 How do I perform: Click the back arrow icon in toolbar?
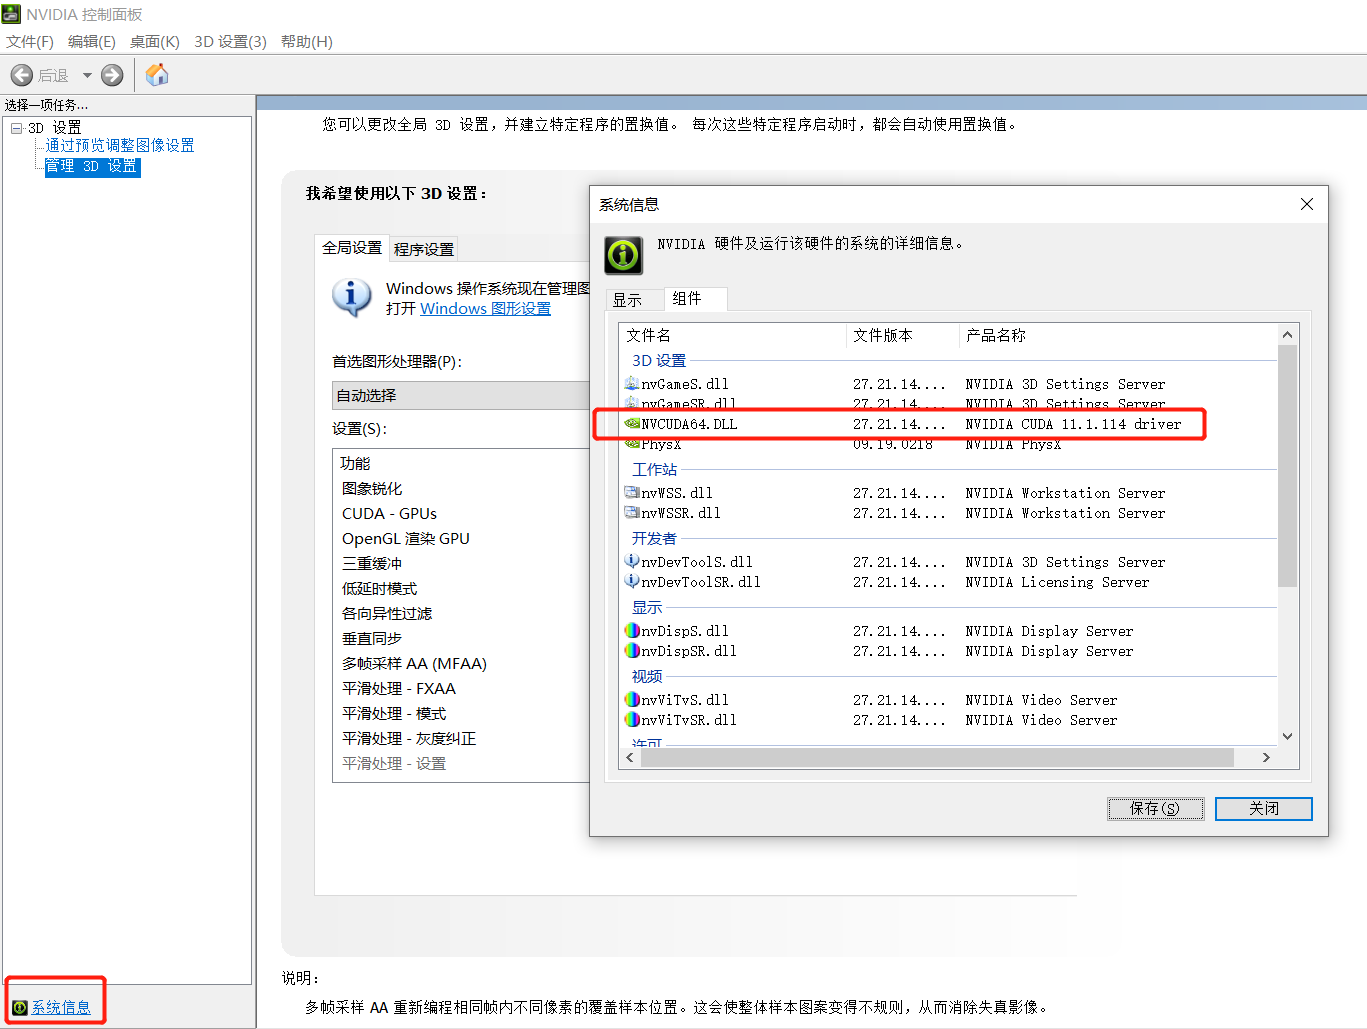[22, 75]
